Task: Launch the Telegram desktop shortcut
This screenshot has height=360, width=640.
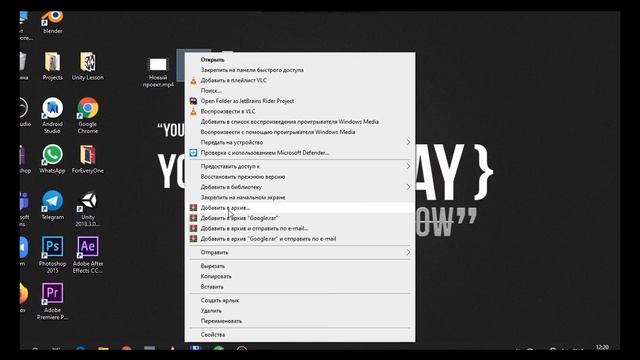Action: point(53,206)
